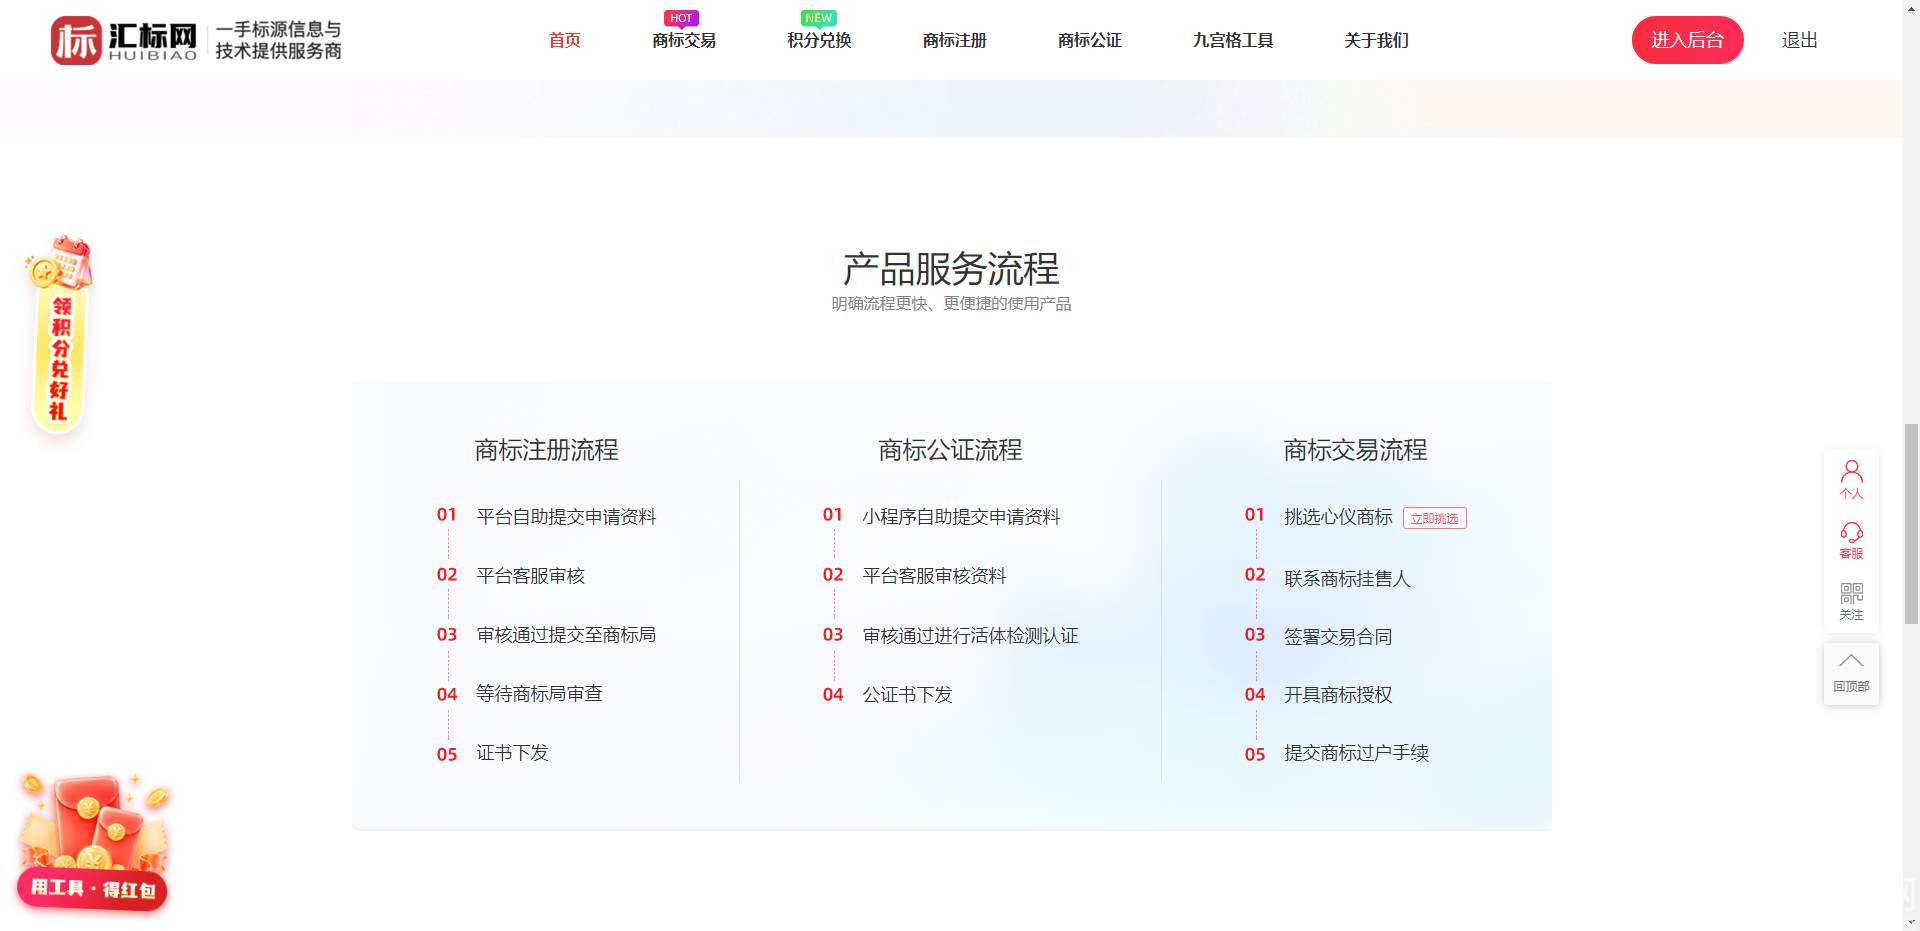1920x931 pixels.
Task: Click step text 等待商标局审查
Action: (x=539, y=694)
